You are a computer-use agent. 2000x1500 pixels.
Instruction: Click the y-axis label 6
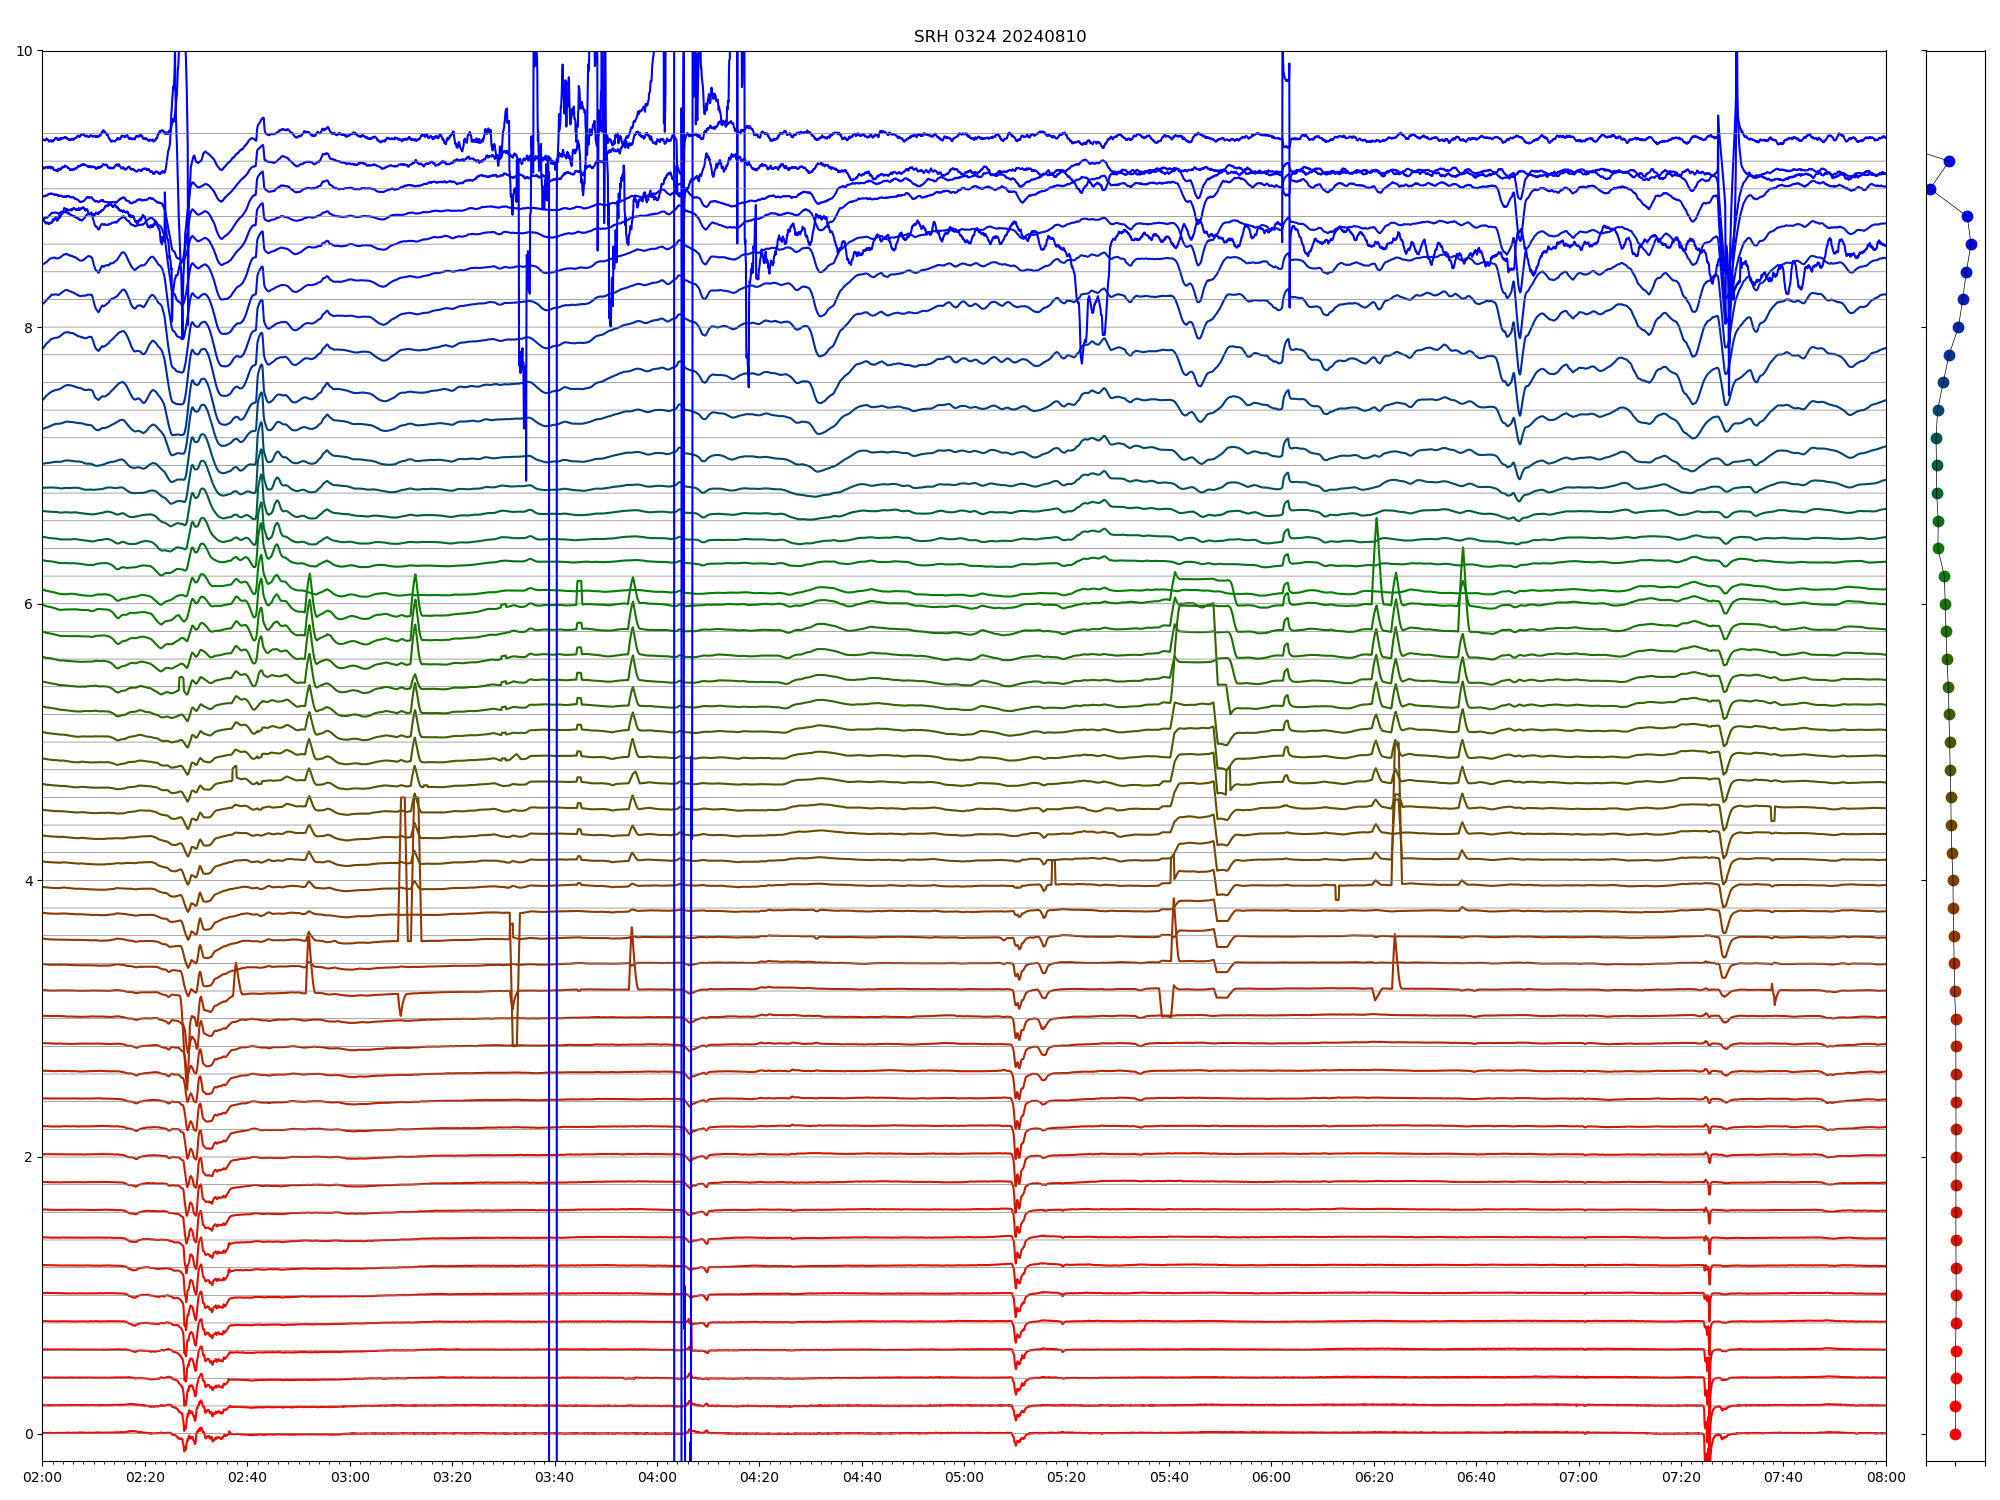tap(28, 604)
